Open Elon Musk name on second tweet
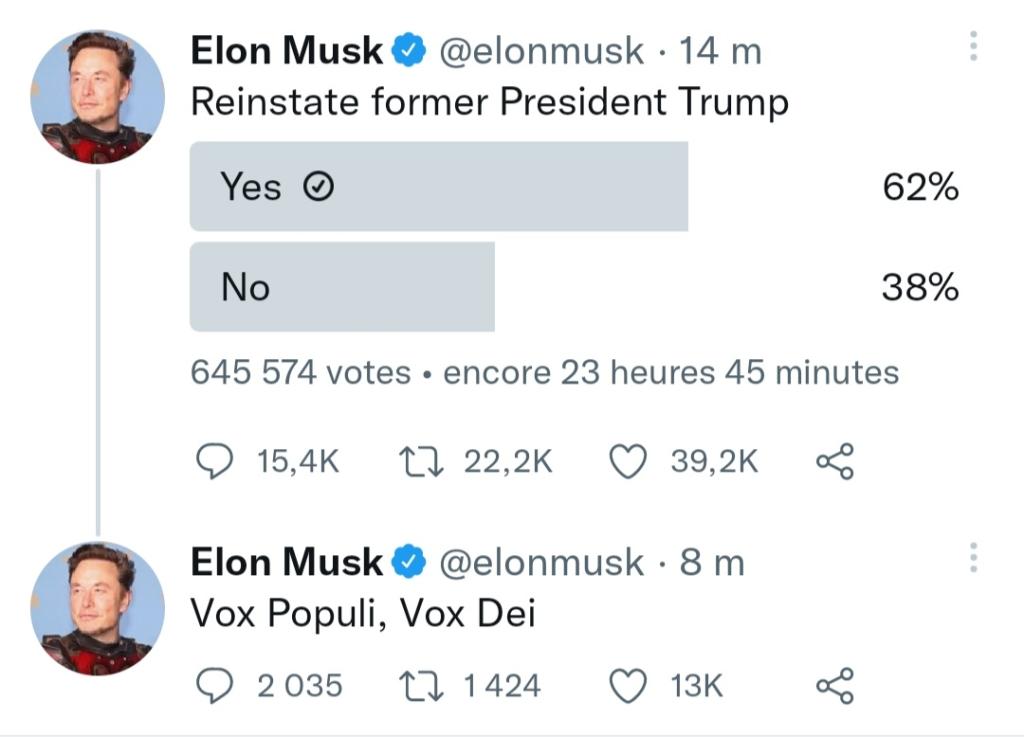The image size is (1024, 737). 286,562
